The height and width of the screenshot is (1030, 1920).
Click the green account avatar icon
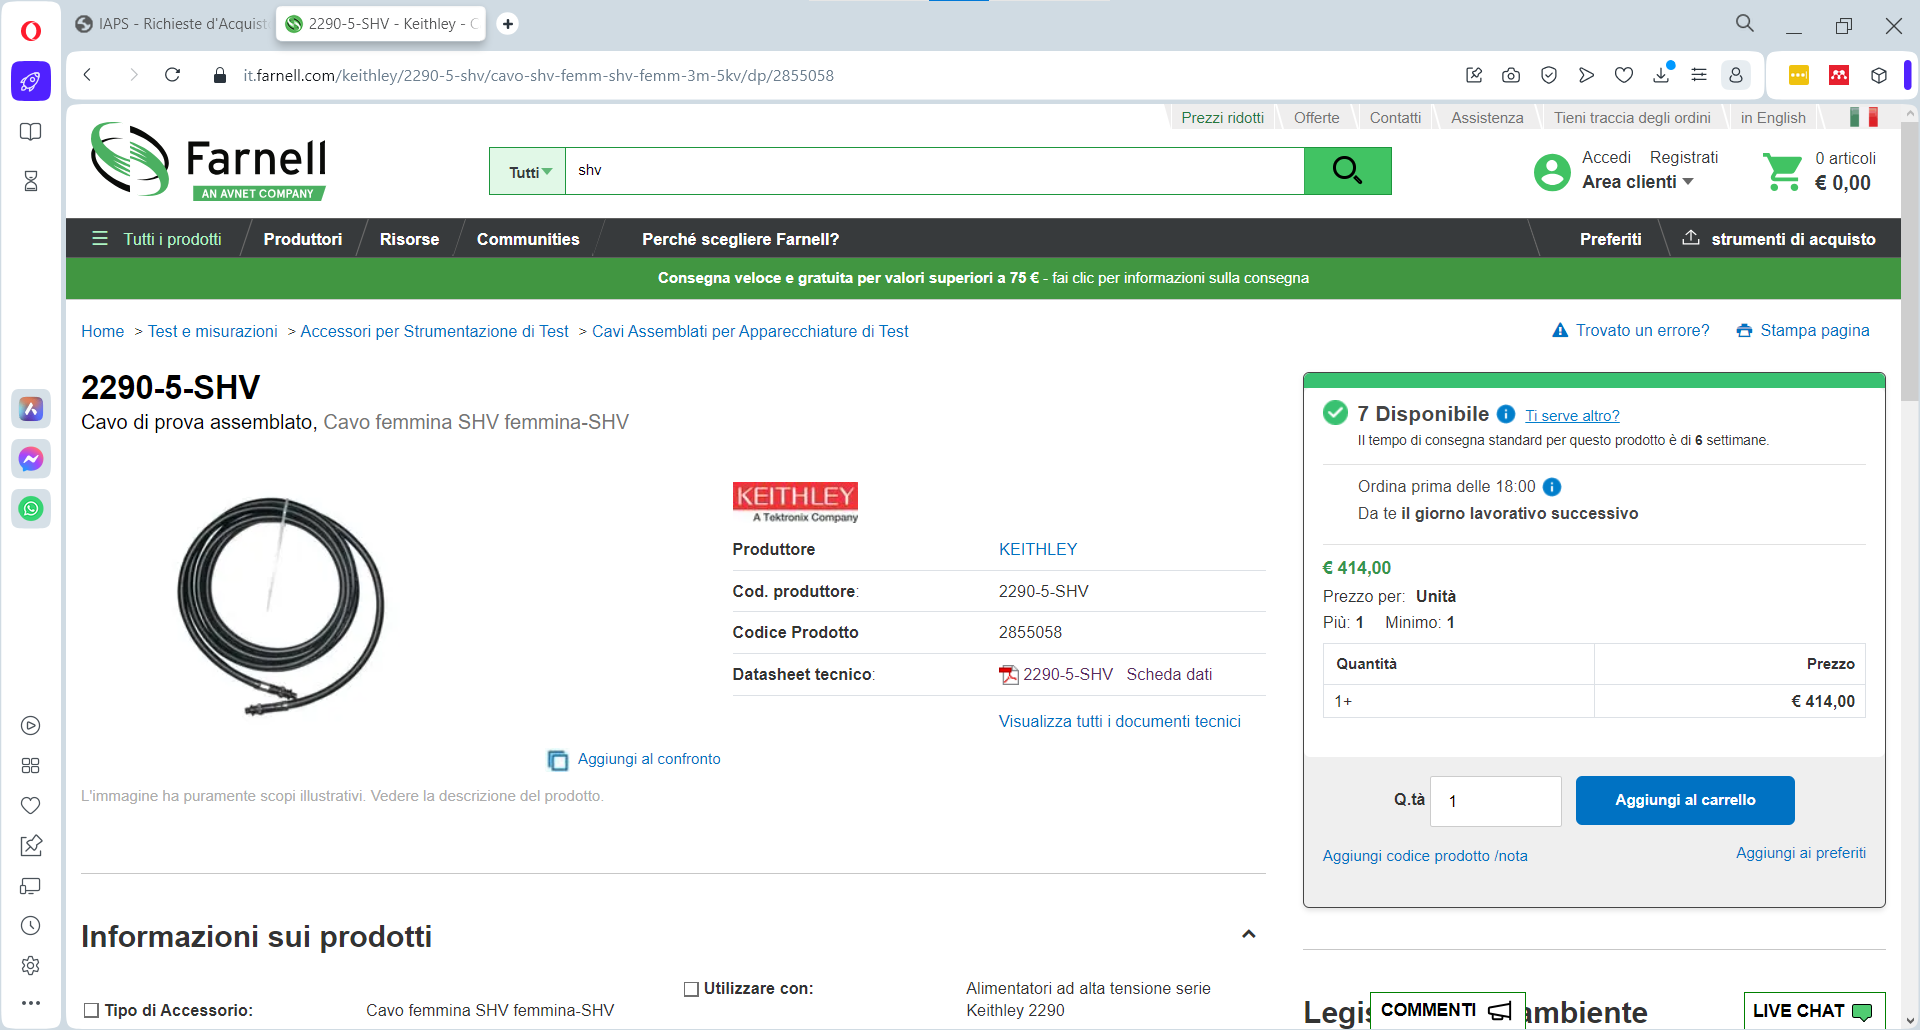[x=1552, y=172]
